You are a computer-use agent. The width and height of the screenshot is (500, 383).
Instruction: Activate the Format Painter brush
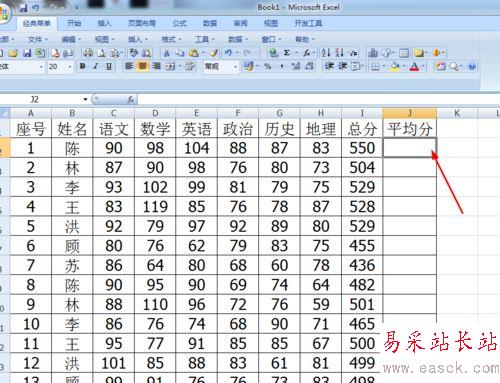click(214, 53)
